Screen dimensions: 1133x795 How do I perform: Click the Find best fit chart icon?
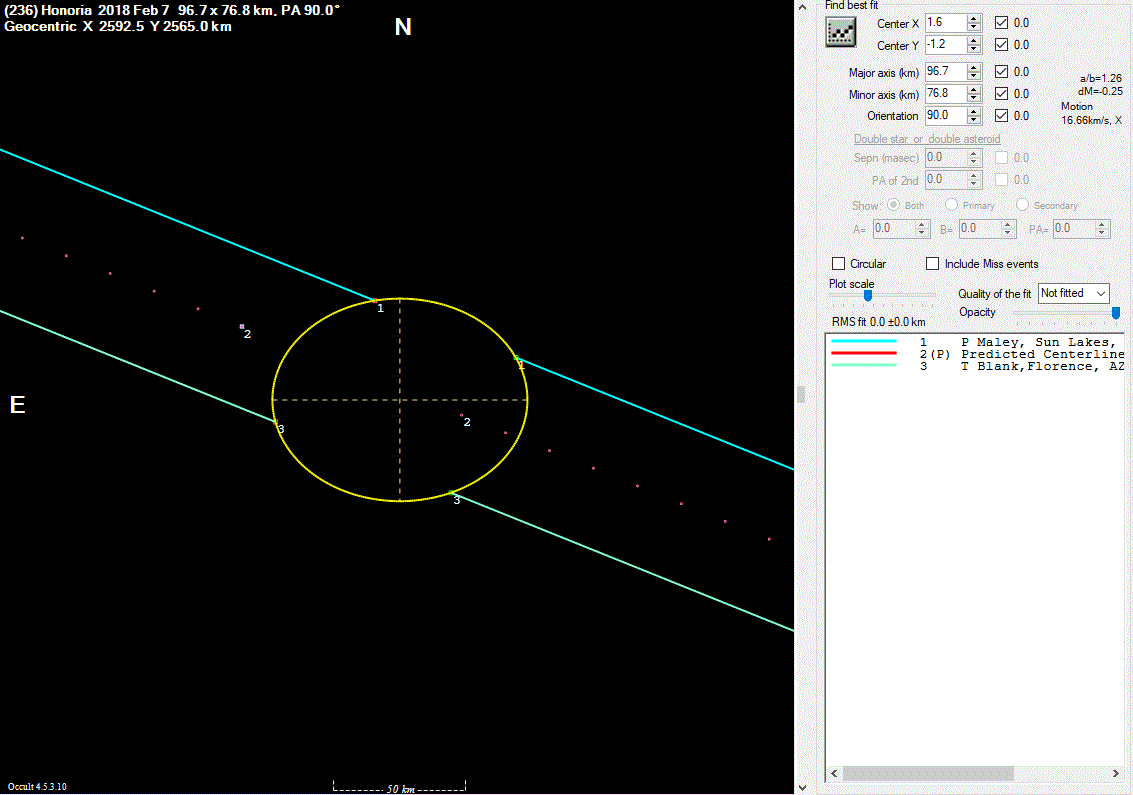(x=842, y=32)
